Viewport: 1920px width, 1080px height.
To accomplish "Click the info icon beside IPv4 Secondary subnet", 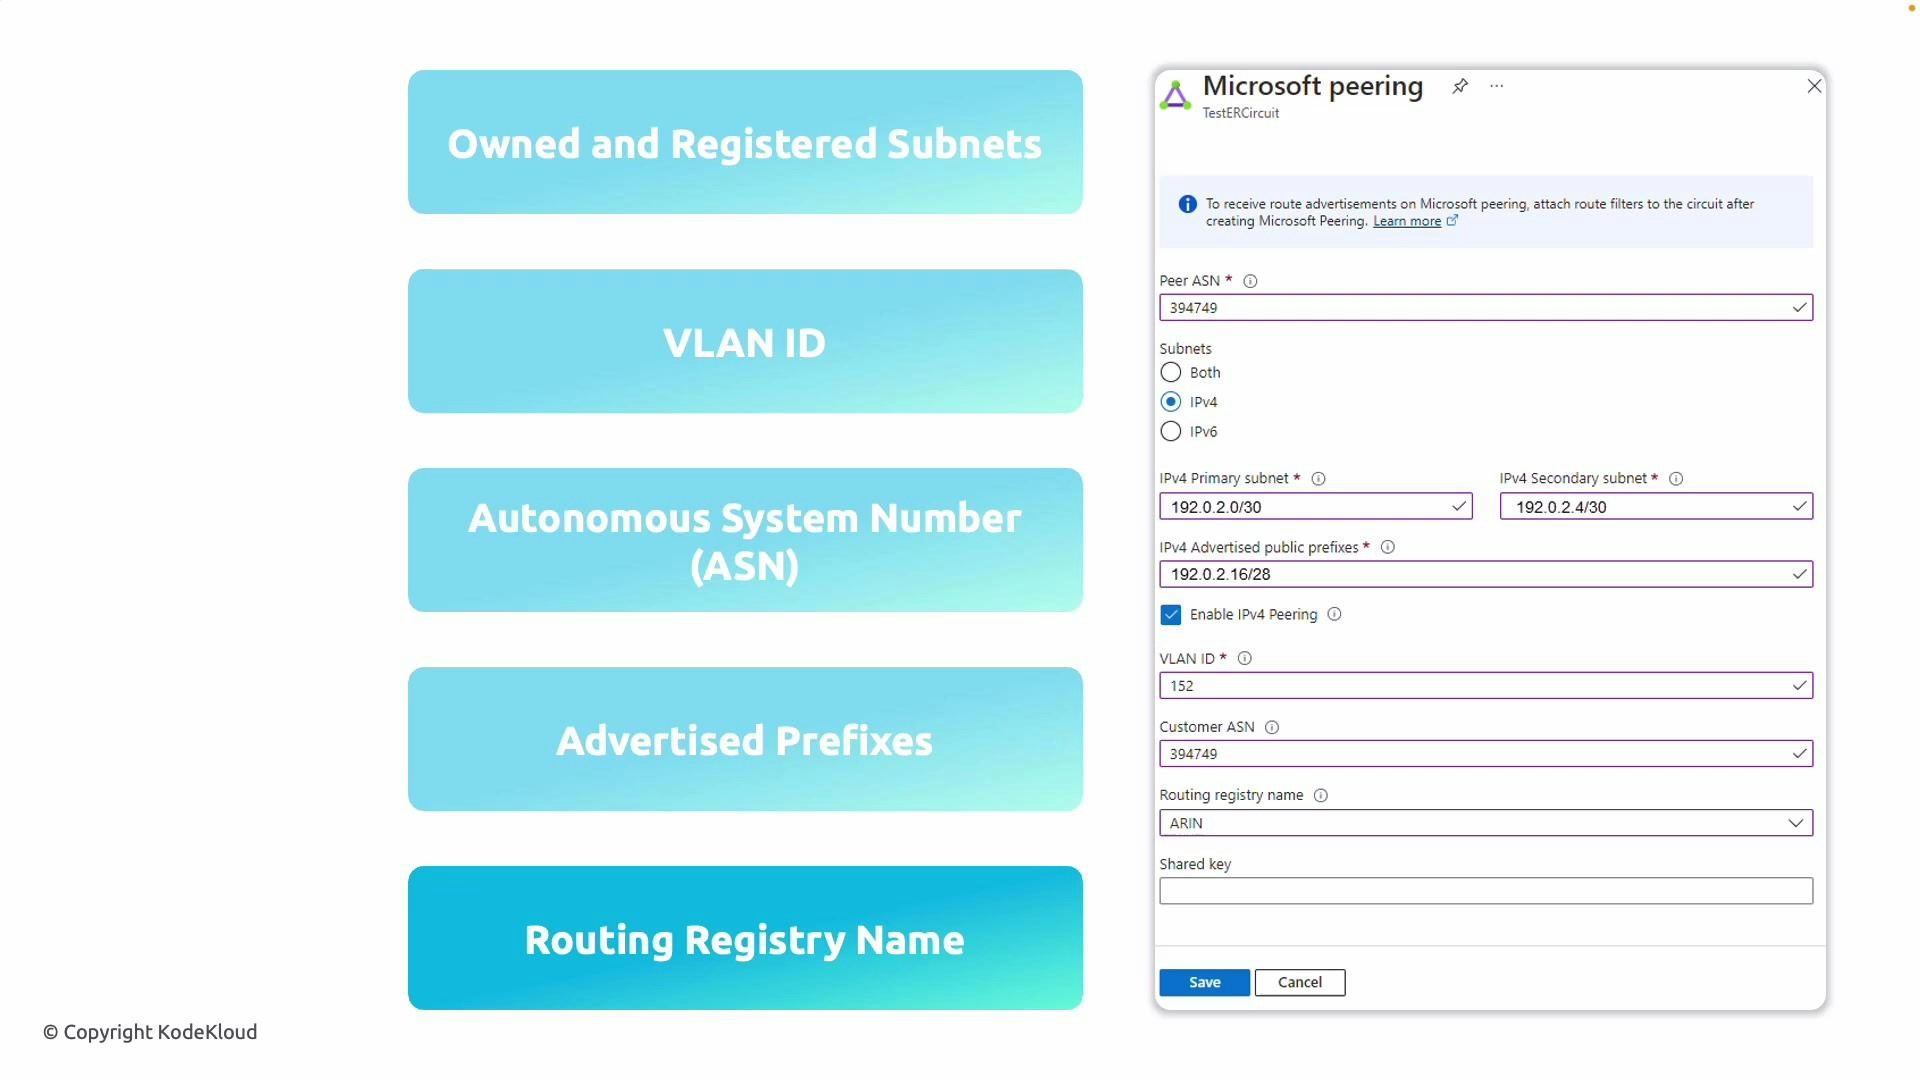I will click(1677, 479).
